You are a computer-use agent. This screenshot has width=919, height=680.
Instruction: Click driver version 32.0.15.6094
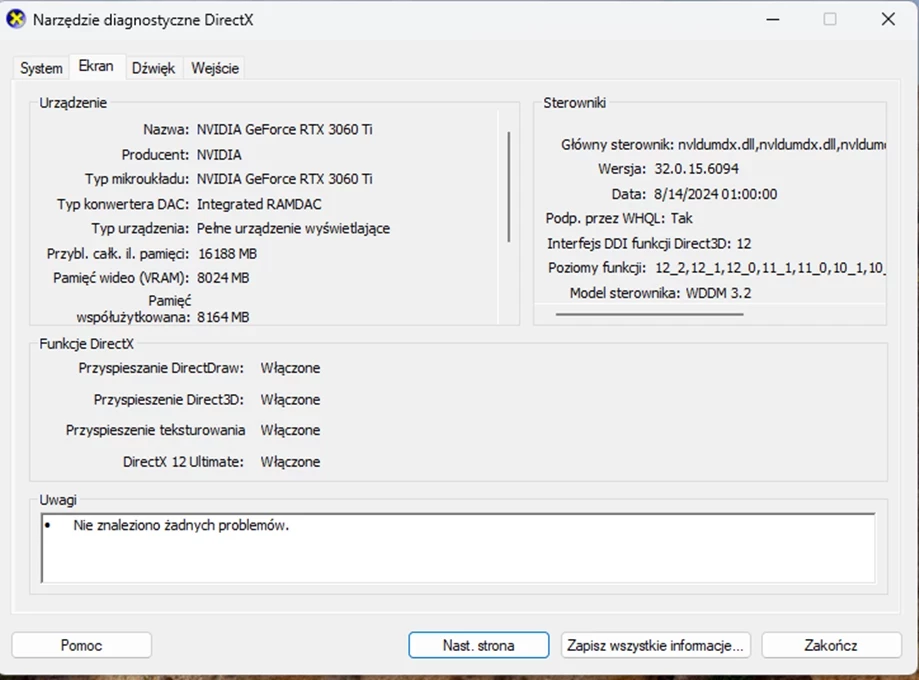696,169
